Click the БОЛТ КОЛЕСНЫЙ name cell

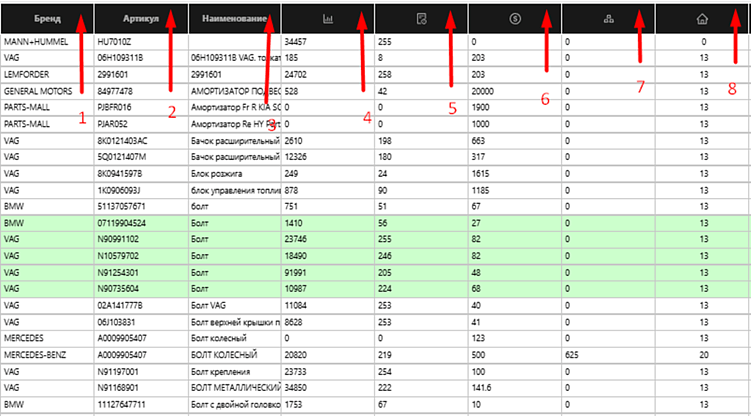(235, 355)
